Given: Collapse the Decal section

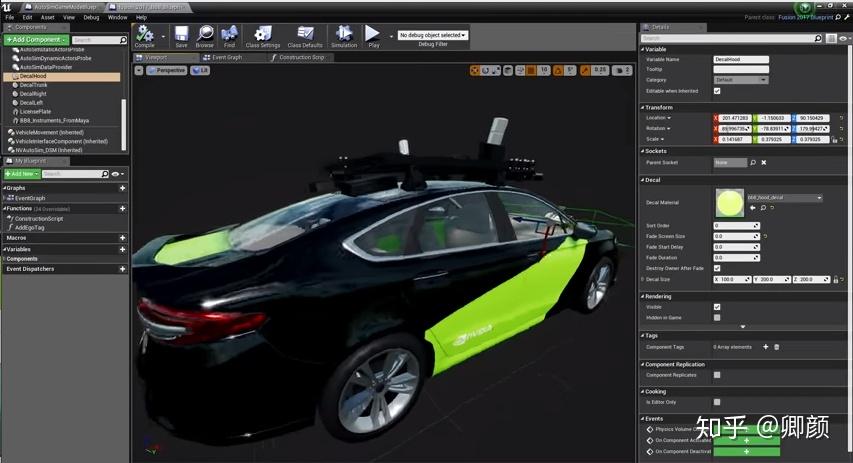Looking at the screenshot, I should coord(642,180).
